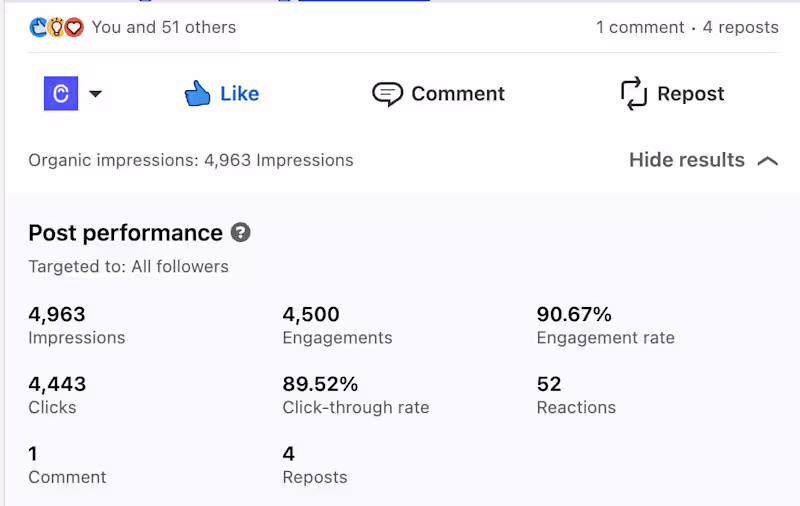Image resolution: width=800 pixels, height=506 pixels.
Task: Select the 4,443 Clicks metric
Action: [x=57, y=395]
